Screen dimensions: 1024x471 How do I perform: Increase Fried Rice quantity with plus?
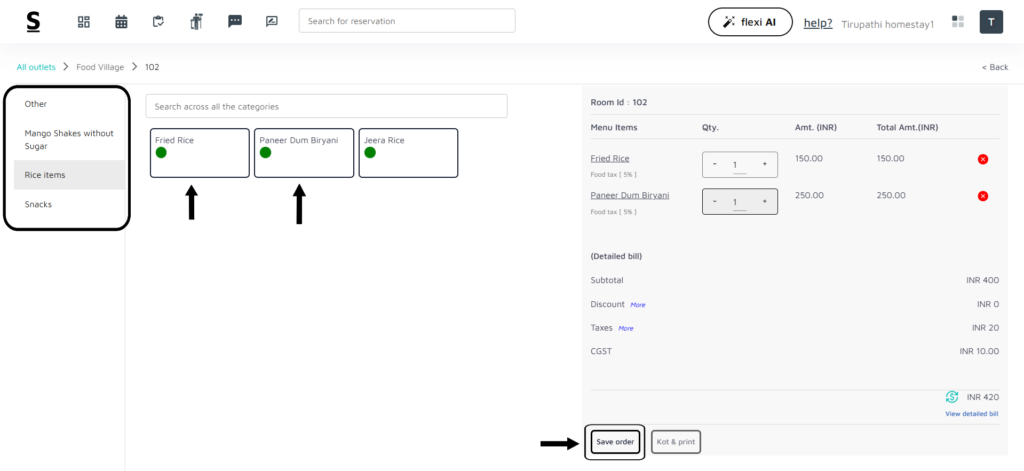[x=764, y=164]
